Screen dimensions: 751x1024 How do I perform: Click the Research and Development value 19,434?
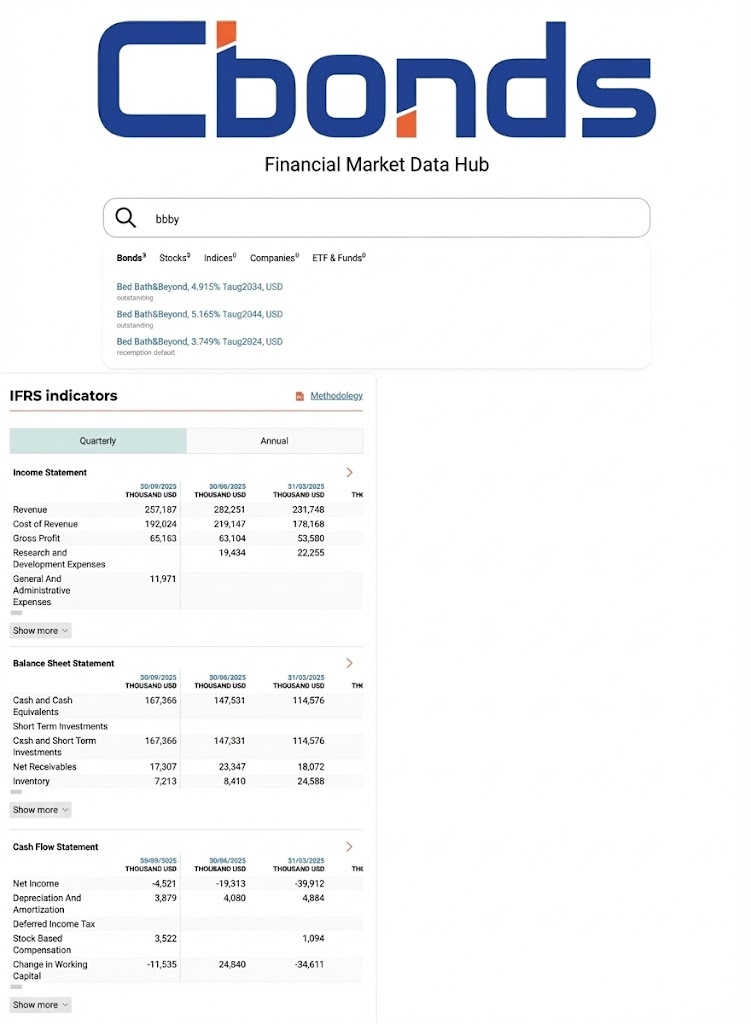tap(232, 552)
